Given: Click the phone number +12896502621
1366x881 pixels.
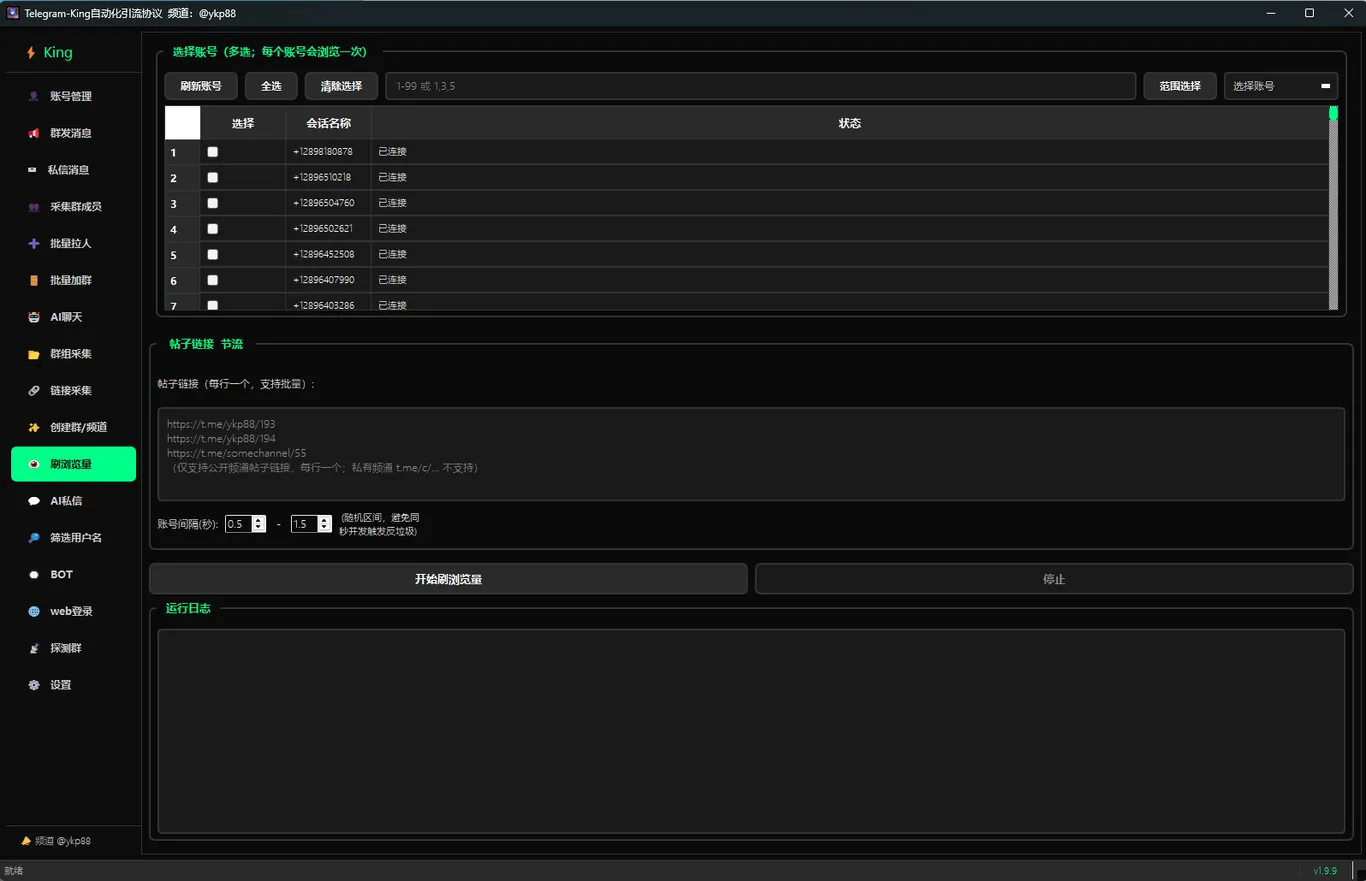Looking at the screenshot, I should click(322, 229).
